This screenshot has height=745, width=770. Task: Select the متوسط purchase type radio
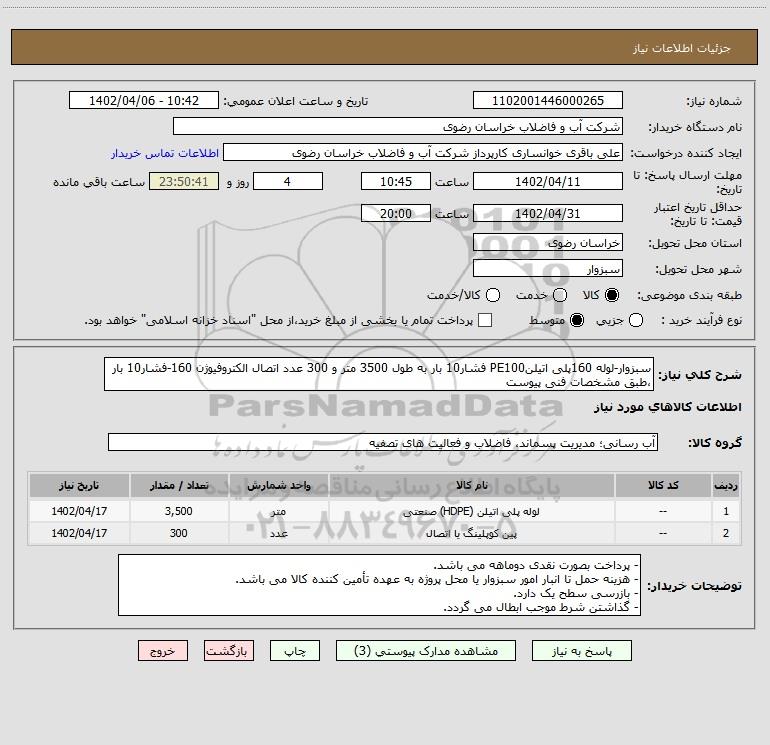point(577,320)
